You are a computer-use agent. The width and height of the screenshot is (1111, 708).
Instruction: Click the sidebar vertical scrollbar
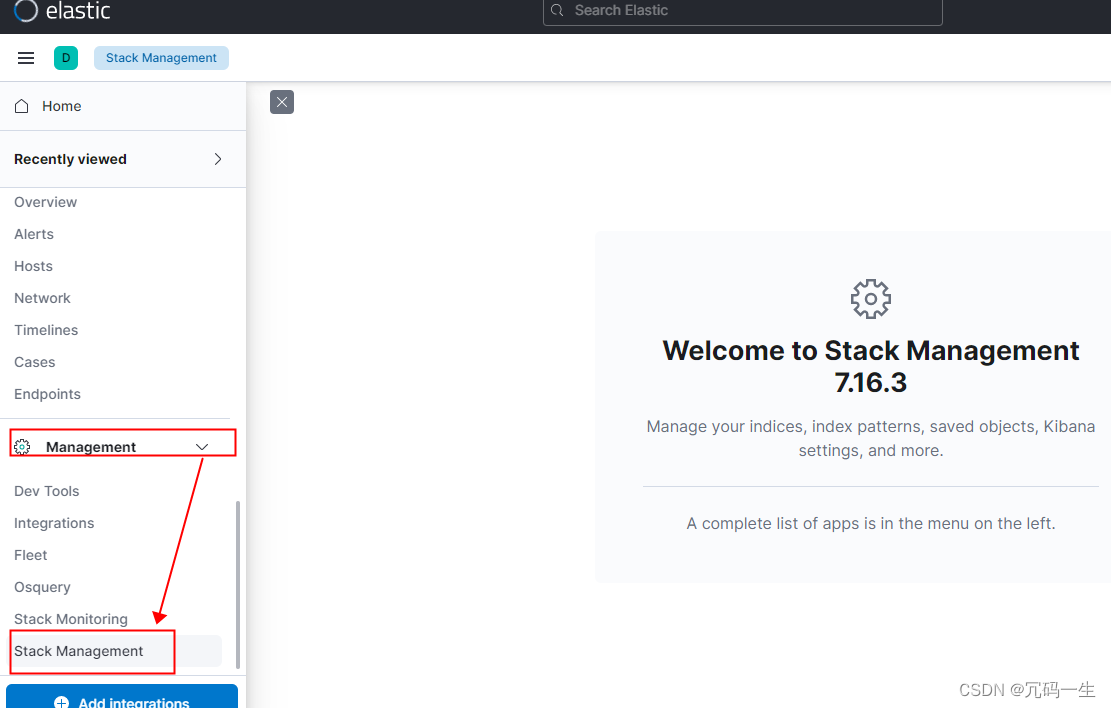[237, 584]
